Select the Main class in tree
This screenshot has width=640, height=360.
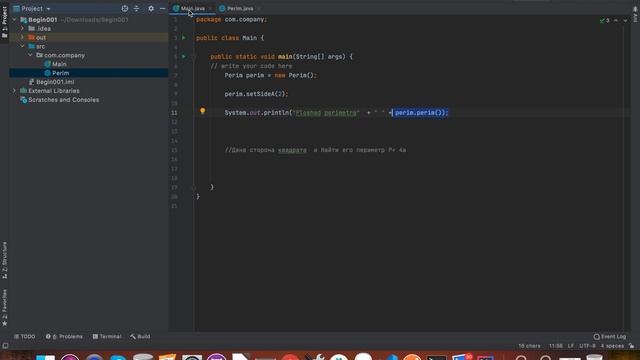(x=59, y=64)
